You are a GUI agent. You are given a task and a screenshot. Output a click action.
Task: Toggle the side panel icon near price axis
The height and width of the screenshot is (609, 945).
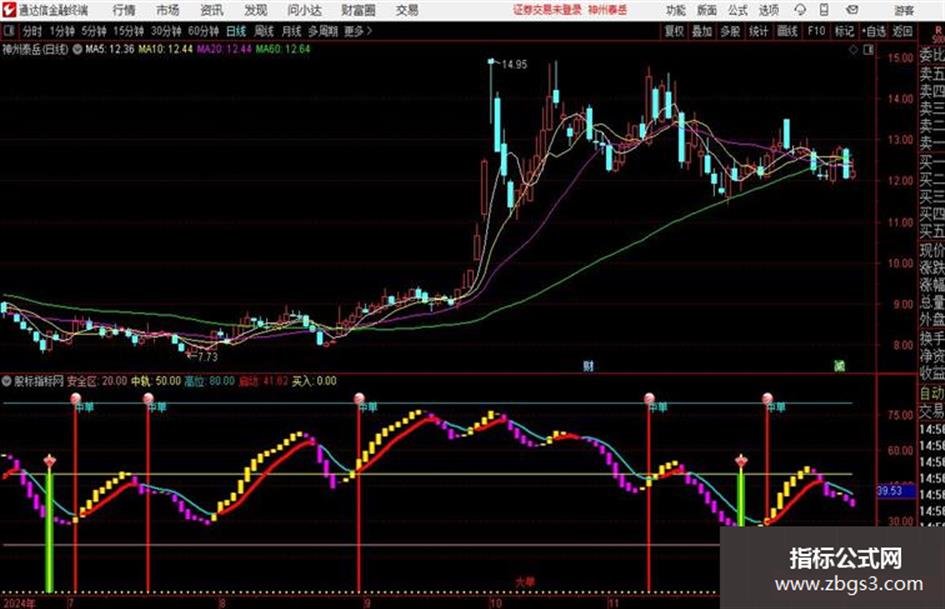(x=868, y=50)
